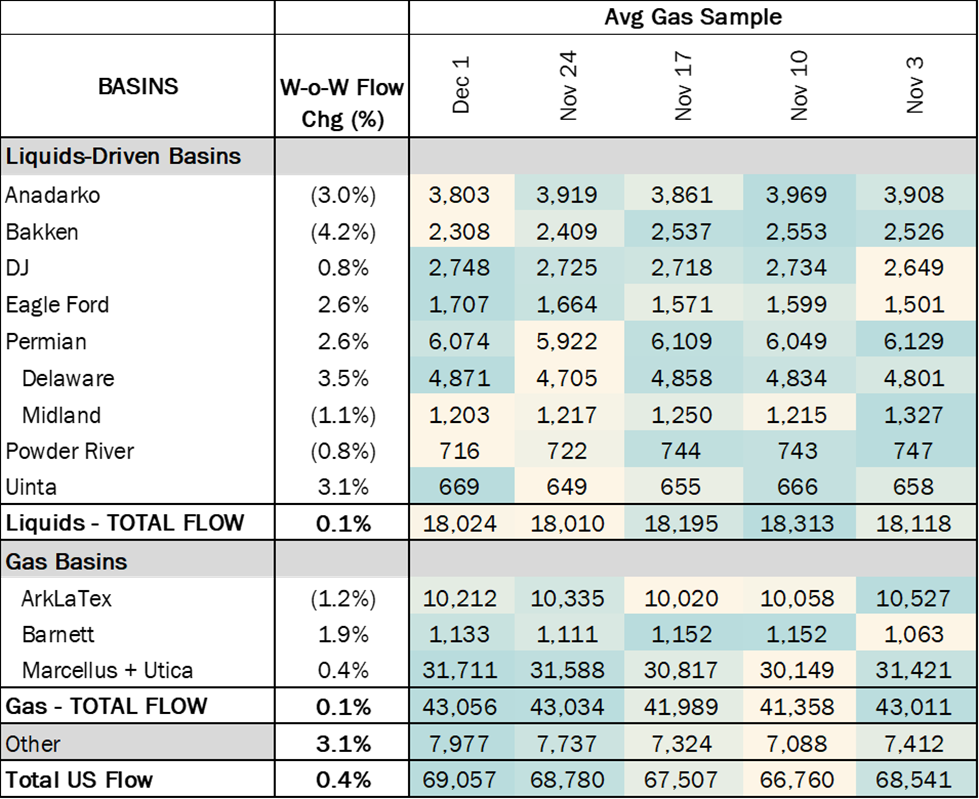Select the Gas Basins section header
979x799 pixels.
coord(66,562)
